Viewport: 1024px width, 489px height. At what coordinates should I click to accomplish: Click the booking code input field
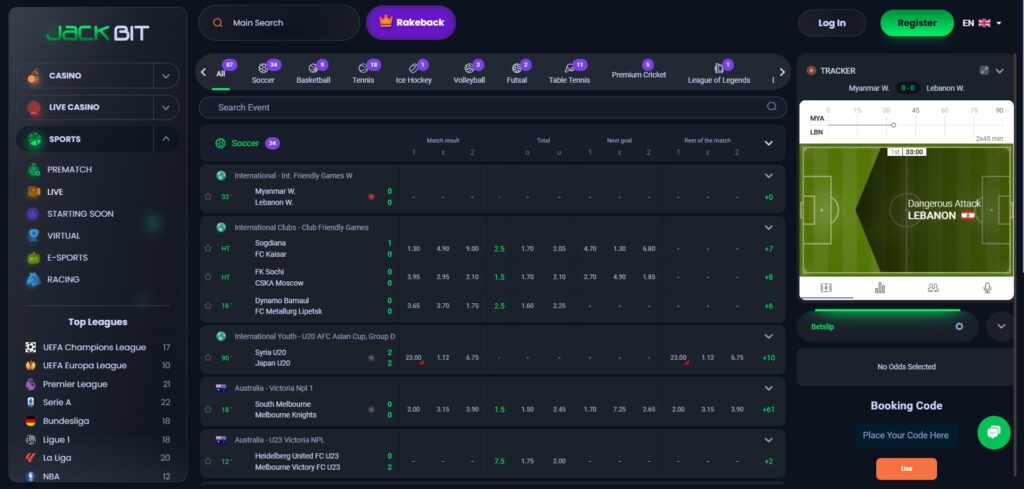pos(905,435)
